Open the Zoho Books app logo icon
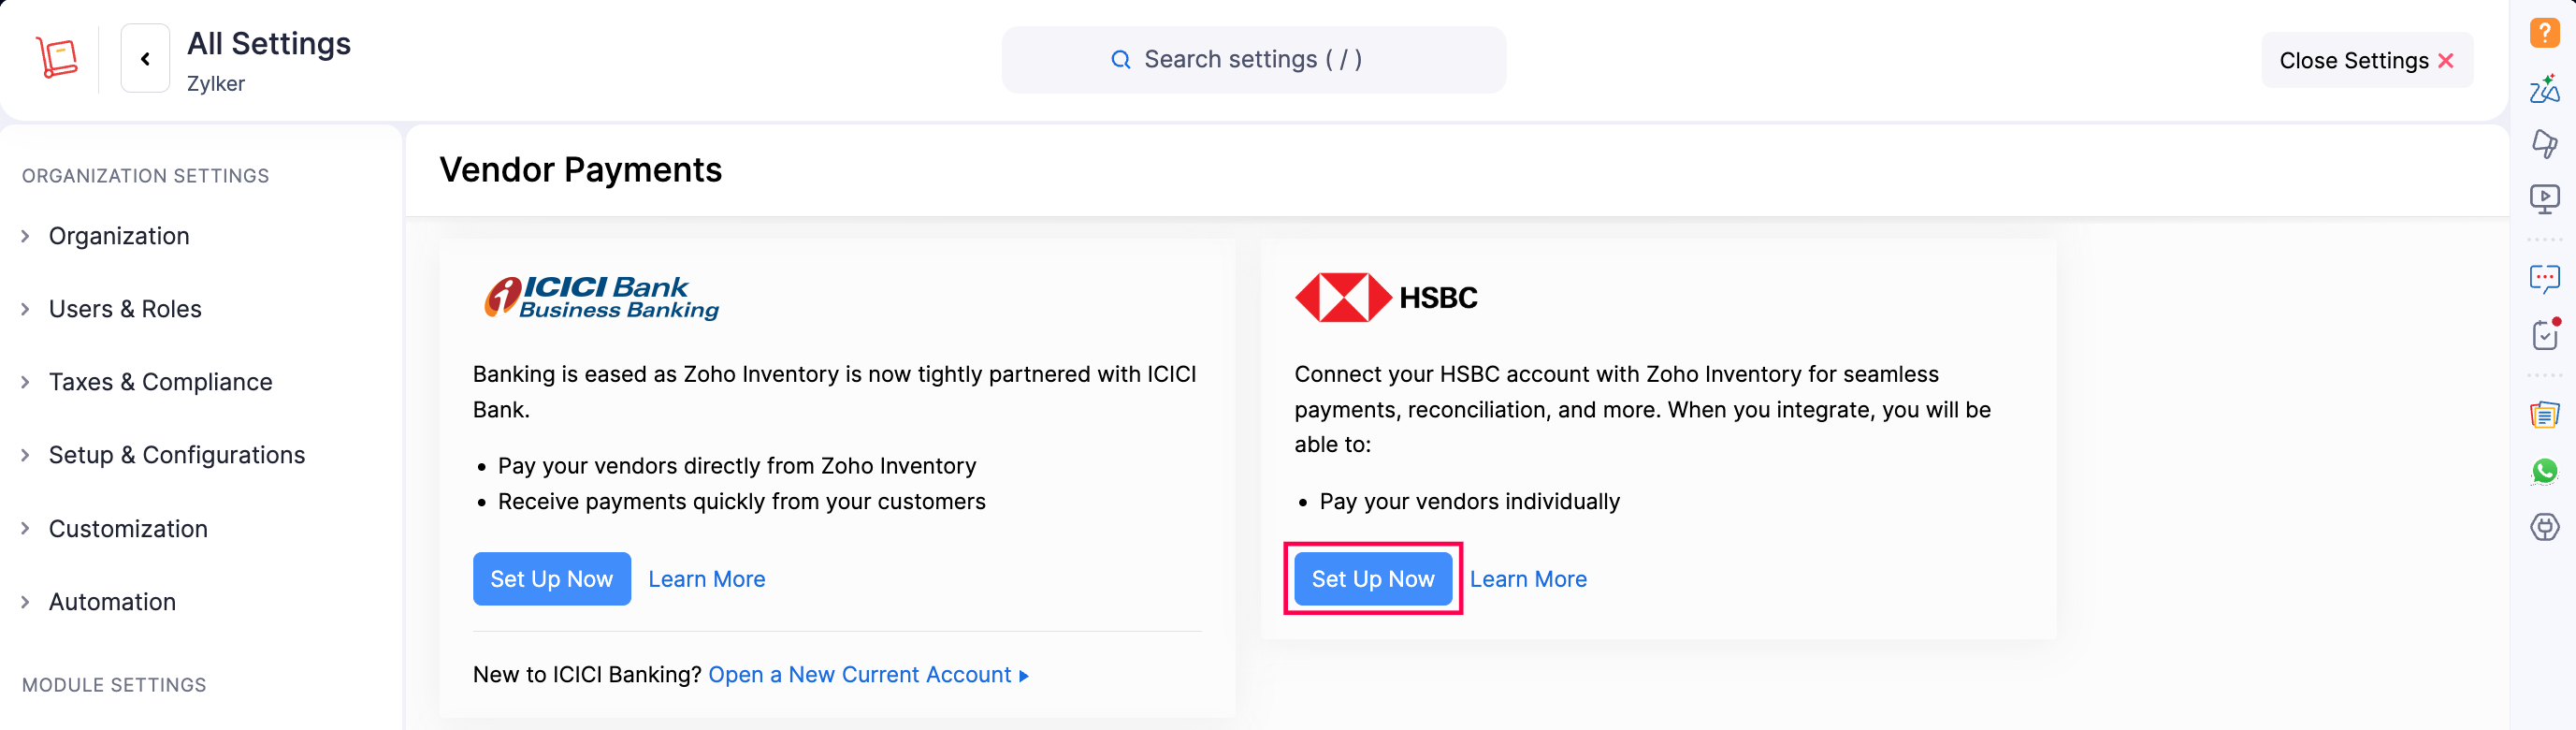Screen dimensions: 2576x730 (57, 57)
